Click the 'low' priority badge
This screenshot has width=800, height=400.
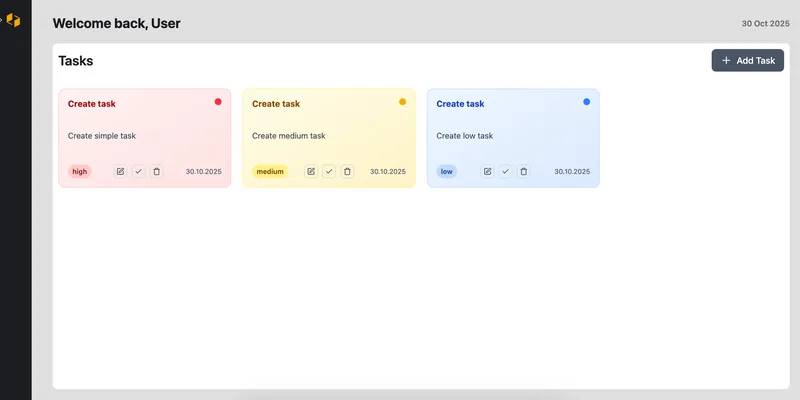(446, 171)
